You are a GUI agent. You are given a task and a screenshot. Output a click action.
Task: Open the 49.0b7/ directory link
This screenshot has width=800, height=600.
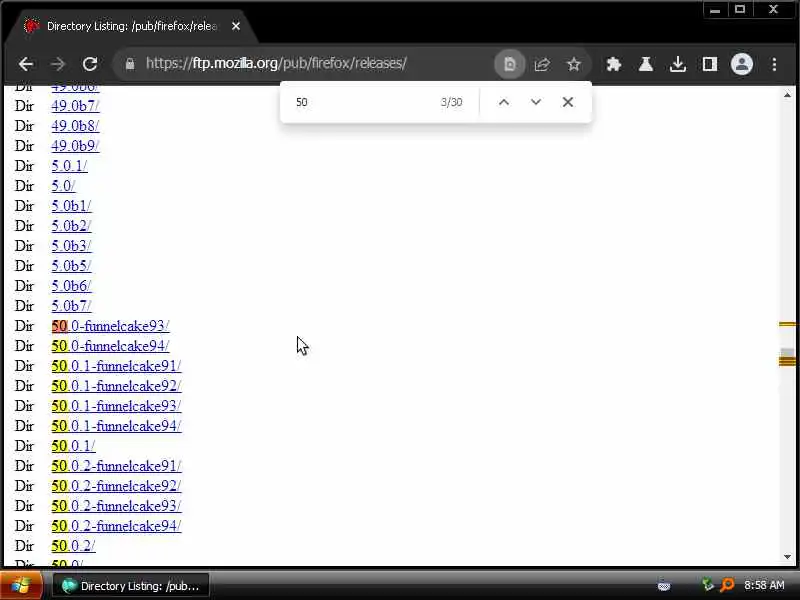pos(76,106)
